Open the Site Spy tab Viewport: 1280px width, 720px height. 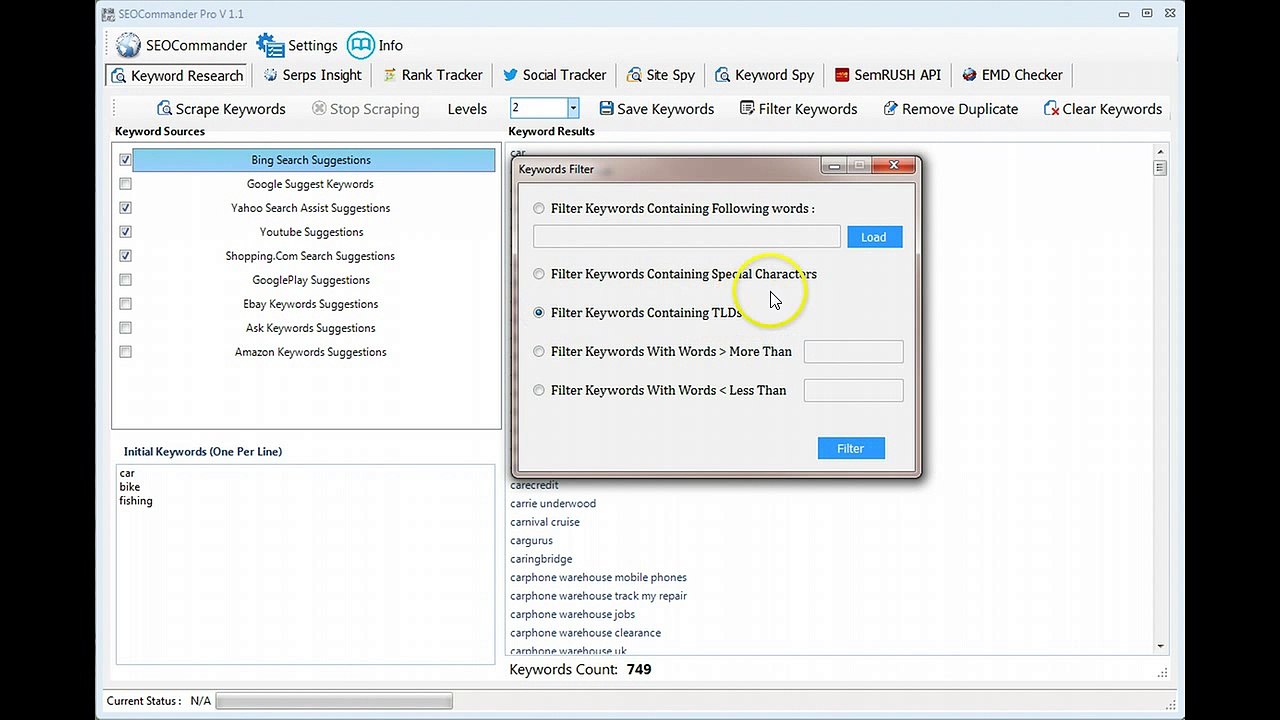click(661, 75)
